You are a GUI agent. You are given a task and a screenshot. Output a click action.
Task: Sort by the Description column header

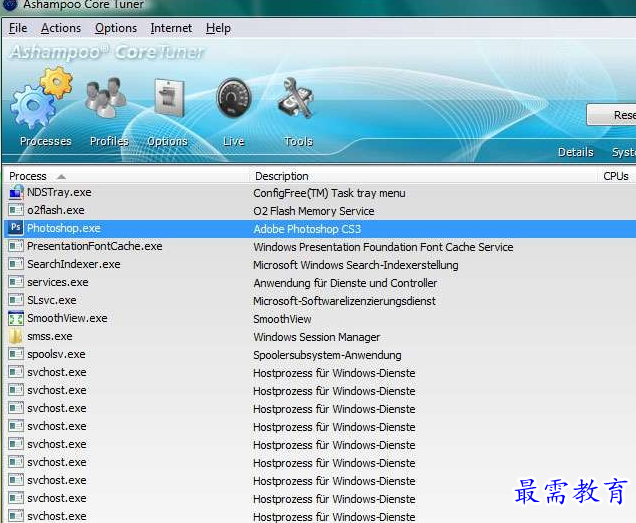point(424,176)
